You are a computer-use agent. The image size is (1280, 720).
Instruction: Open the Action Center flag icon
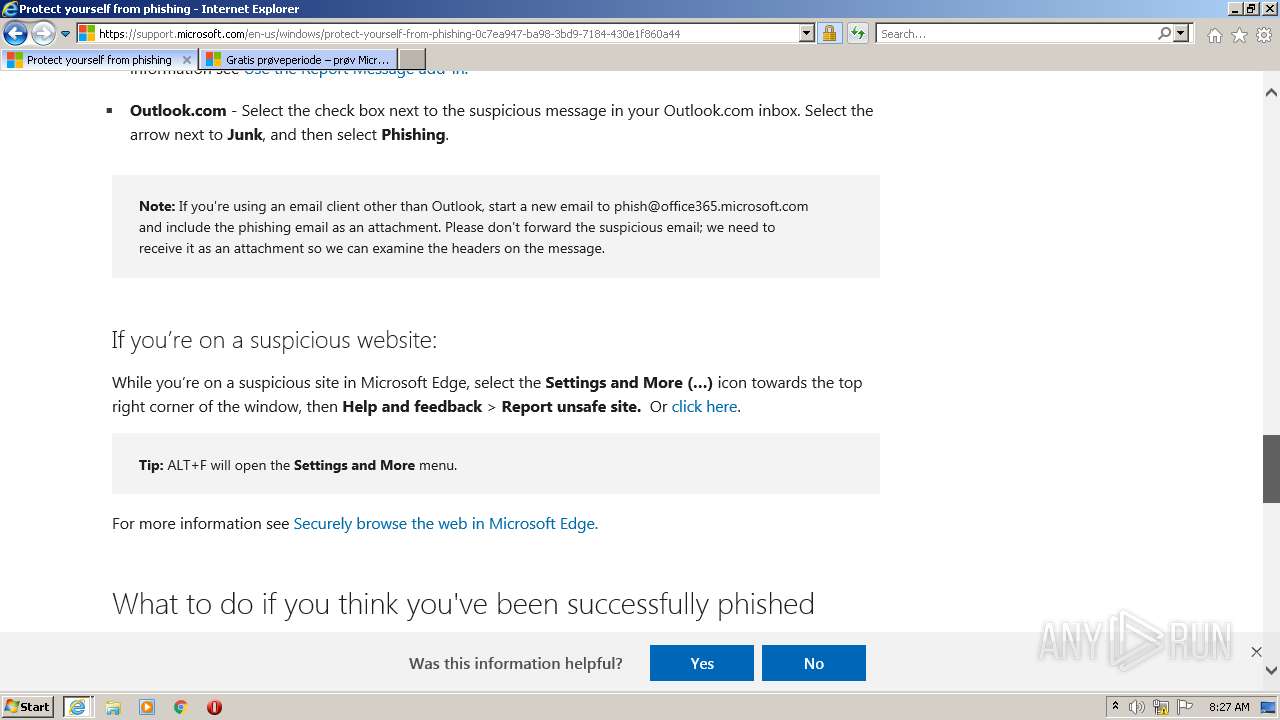point(1185,707)
